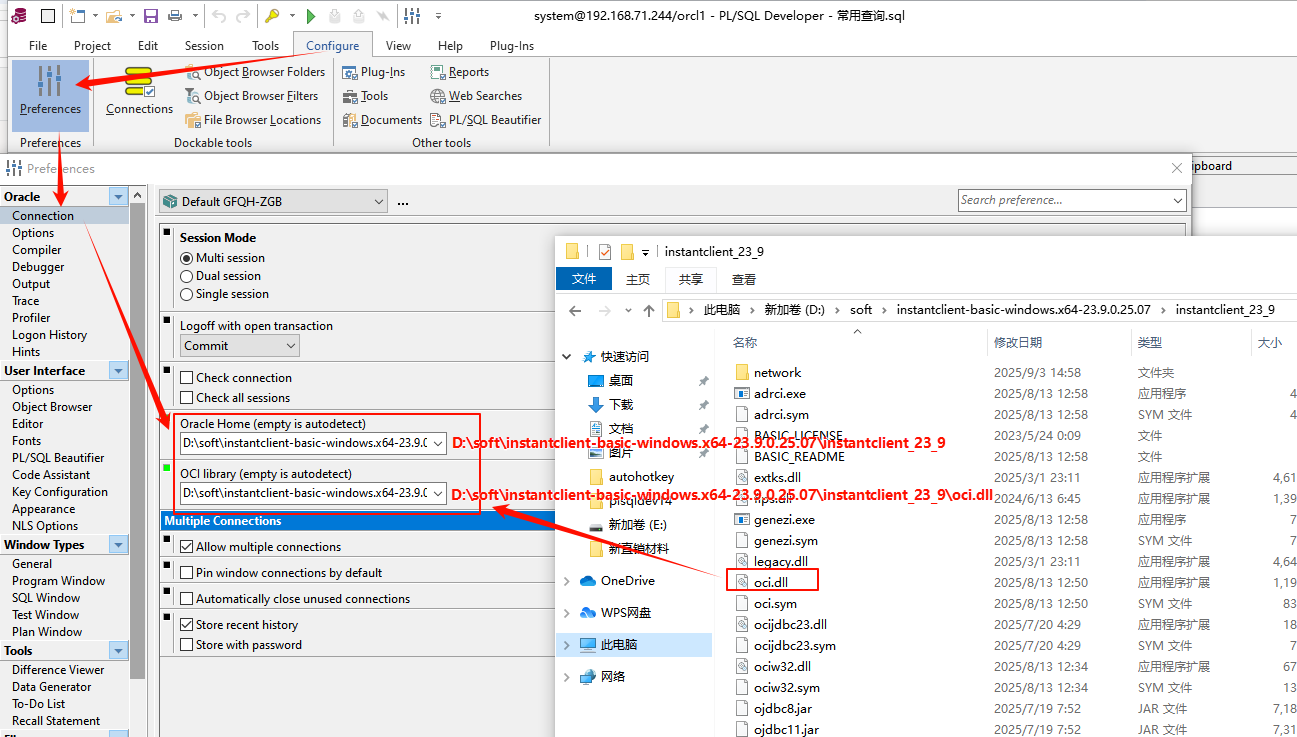This screenshot has width=1297, height=737.
Task: Click Explorer up-one-level arrow
Action: tap(649, 310)
